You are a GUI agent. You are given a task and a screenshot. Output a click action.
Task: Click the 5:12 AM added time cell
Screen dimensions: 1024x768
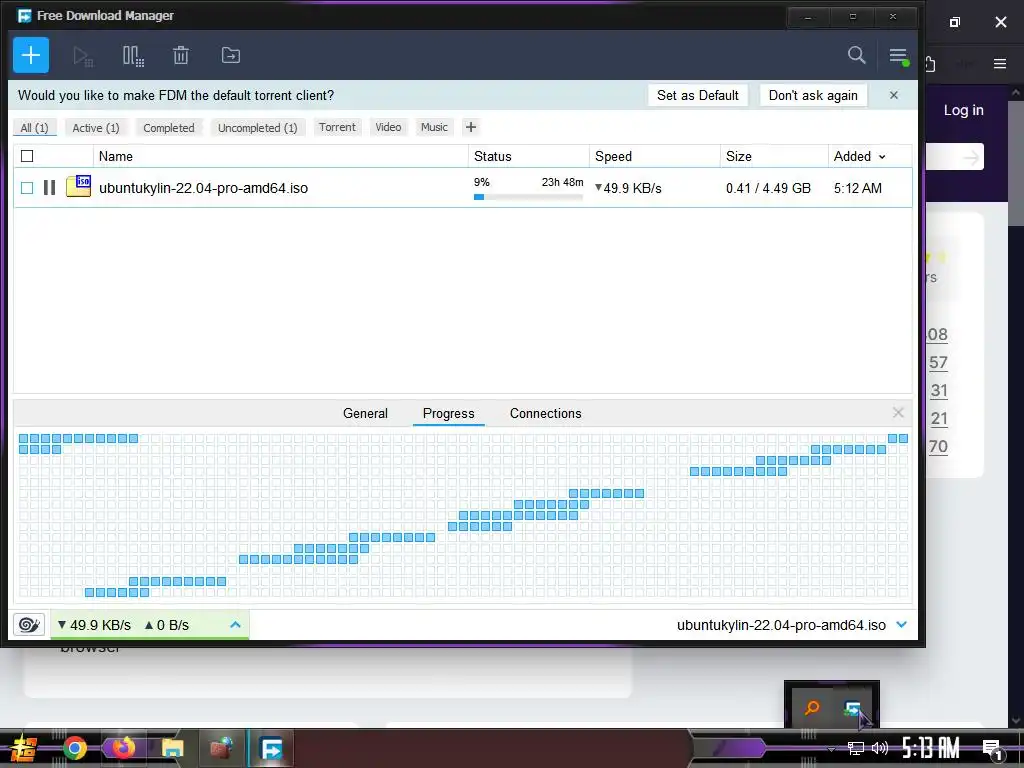point(857,188)
